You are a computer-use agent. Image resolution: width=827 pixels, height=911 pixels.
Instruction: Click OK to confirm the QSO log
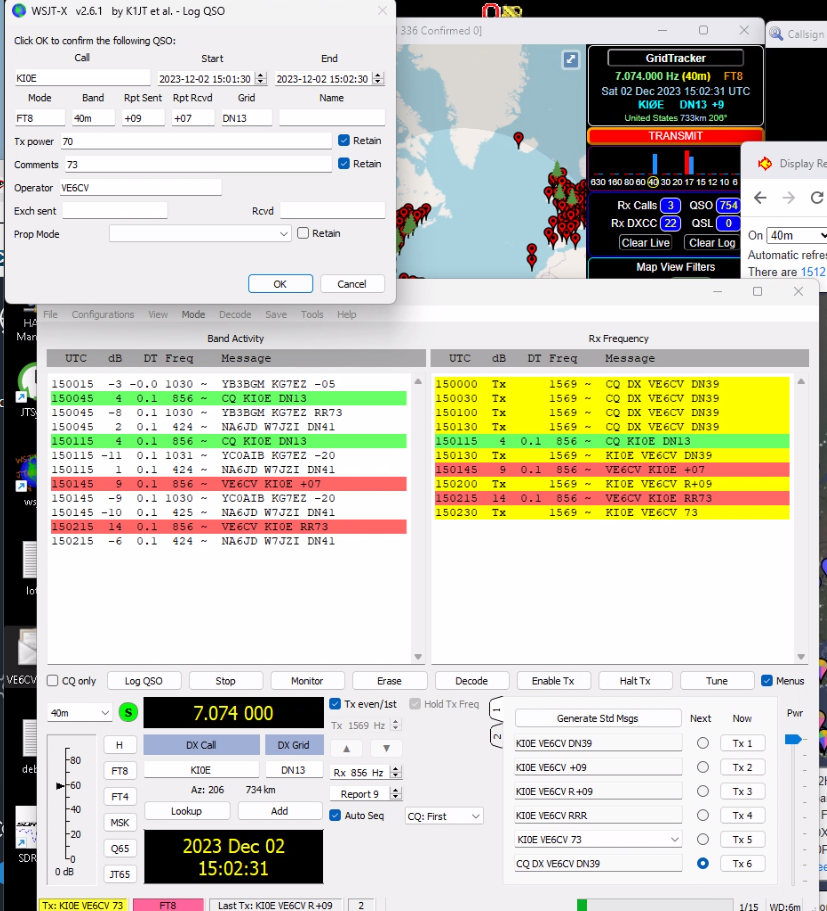280,284
